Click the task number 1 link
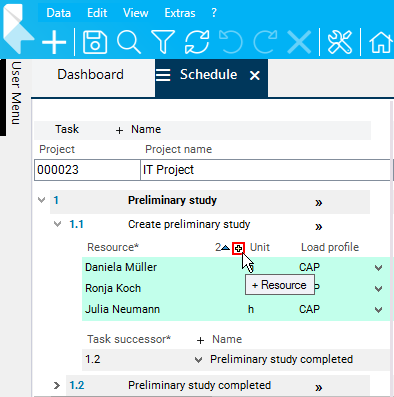The image size is (394, 397). pyautogui.click(x=56, y=200)
